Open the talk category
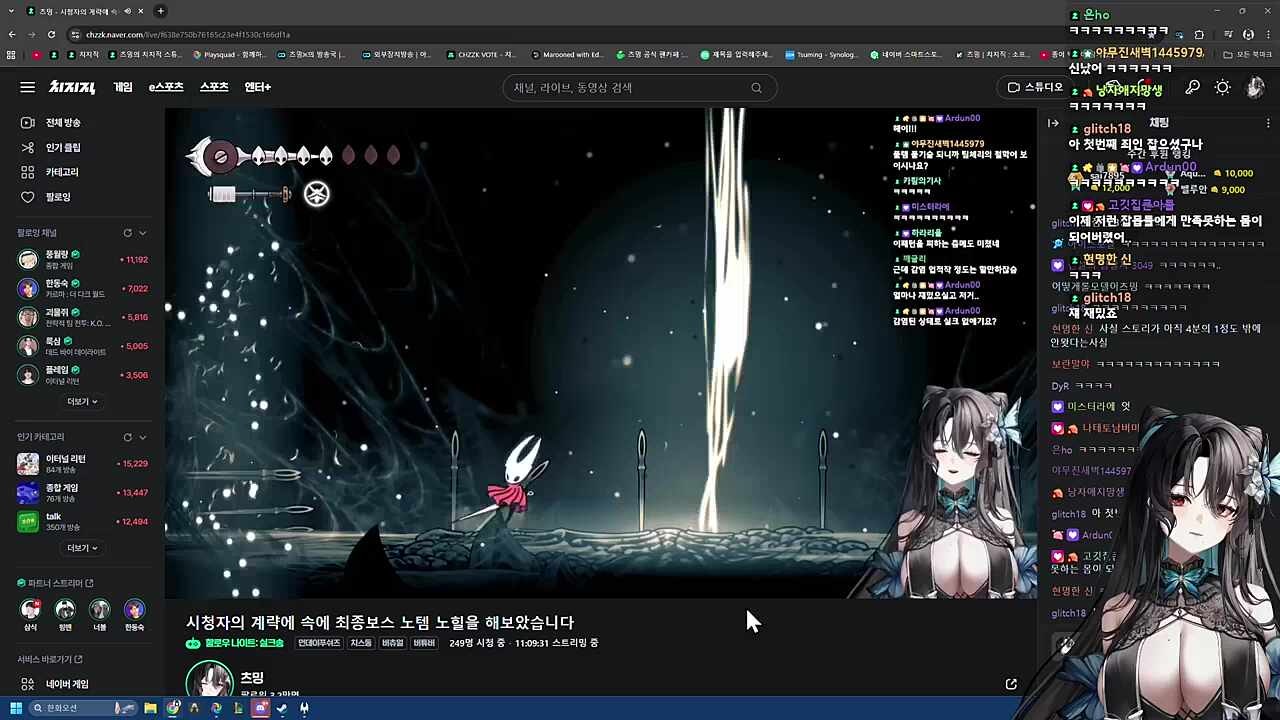The width and height of the screenshot is (1280, 720). coord(82,521)
